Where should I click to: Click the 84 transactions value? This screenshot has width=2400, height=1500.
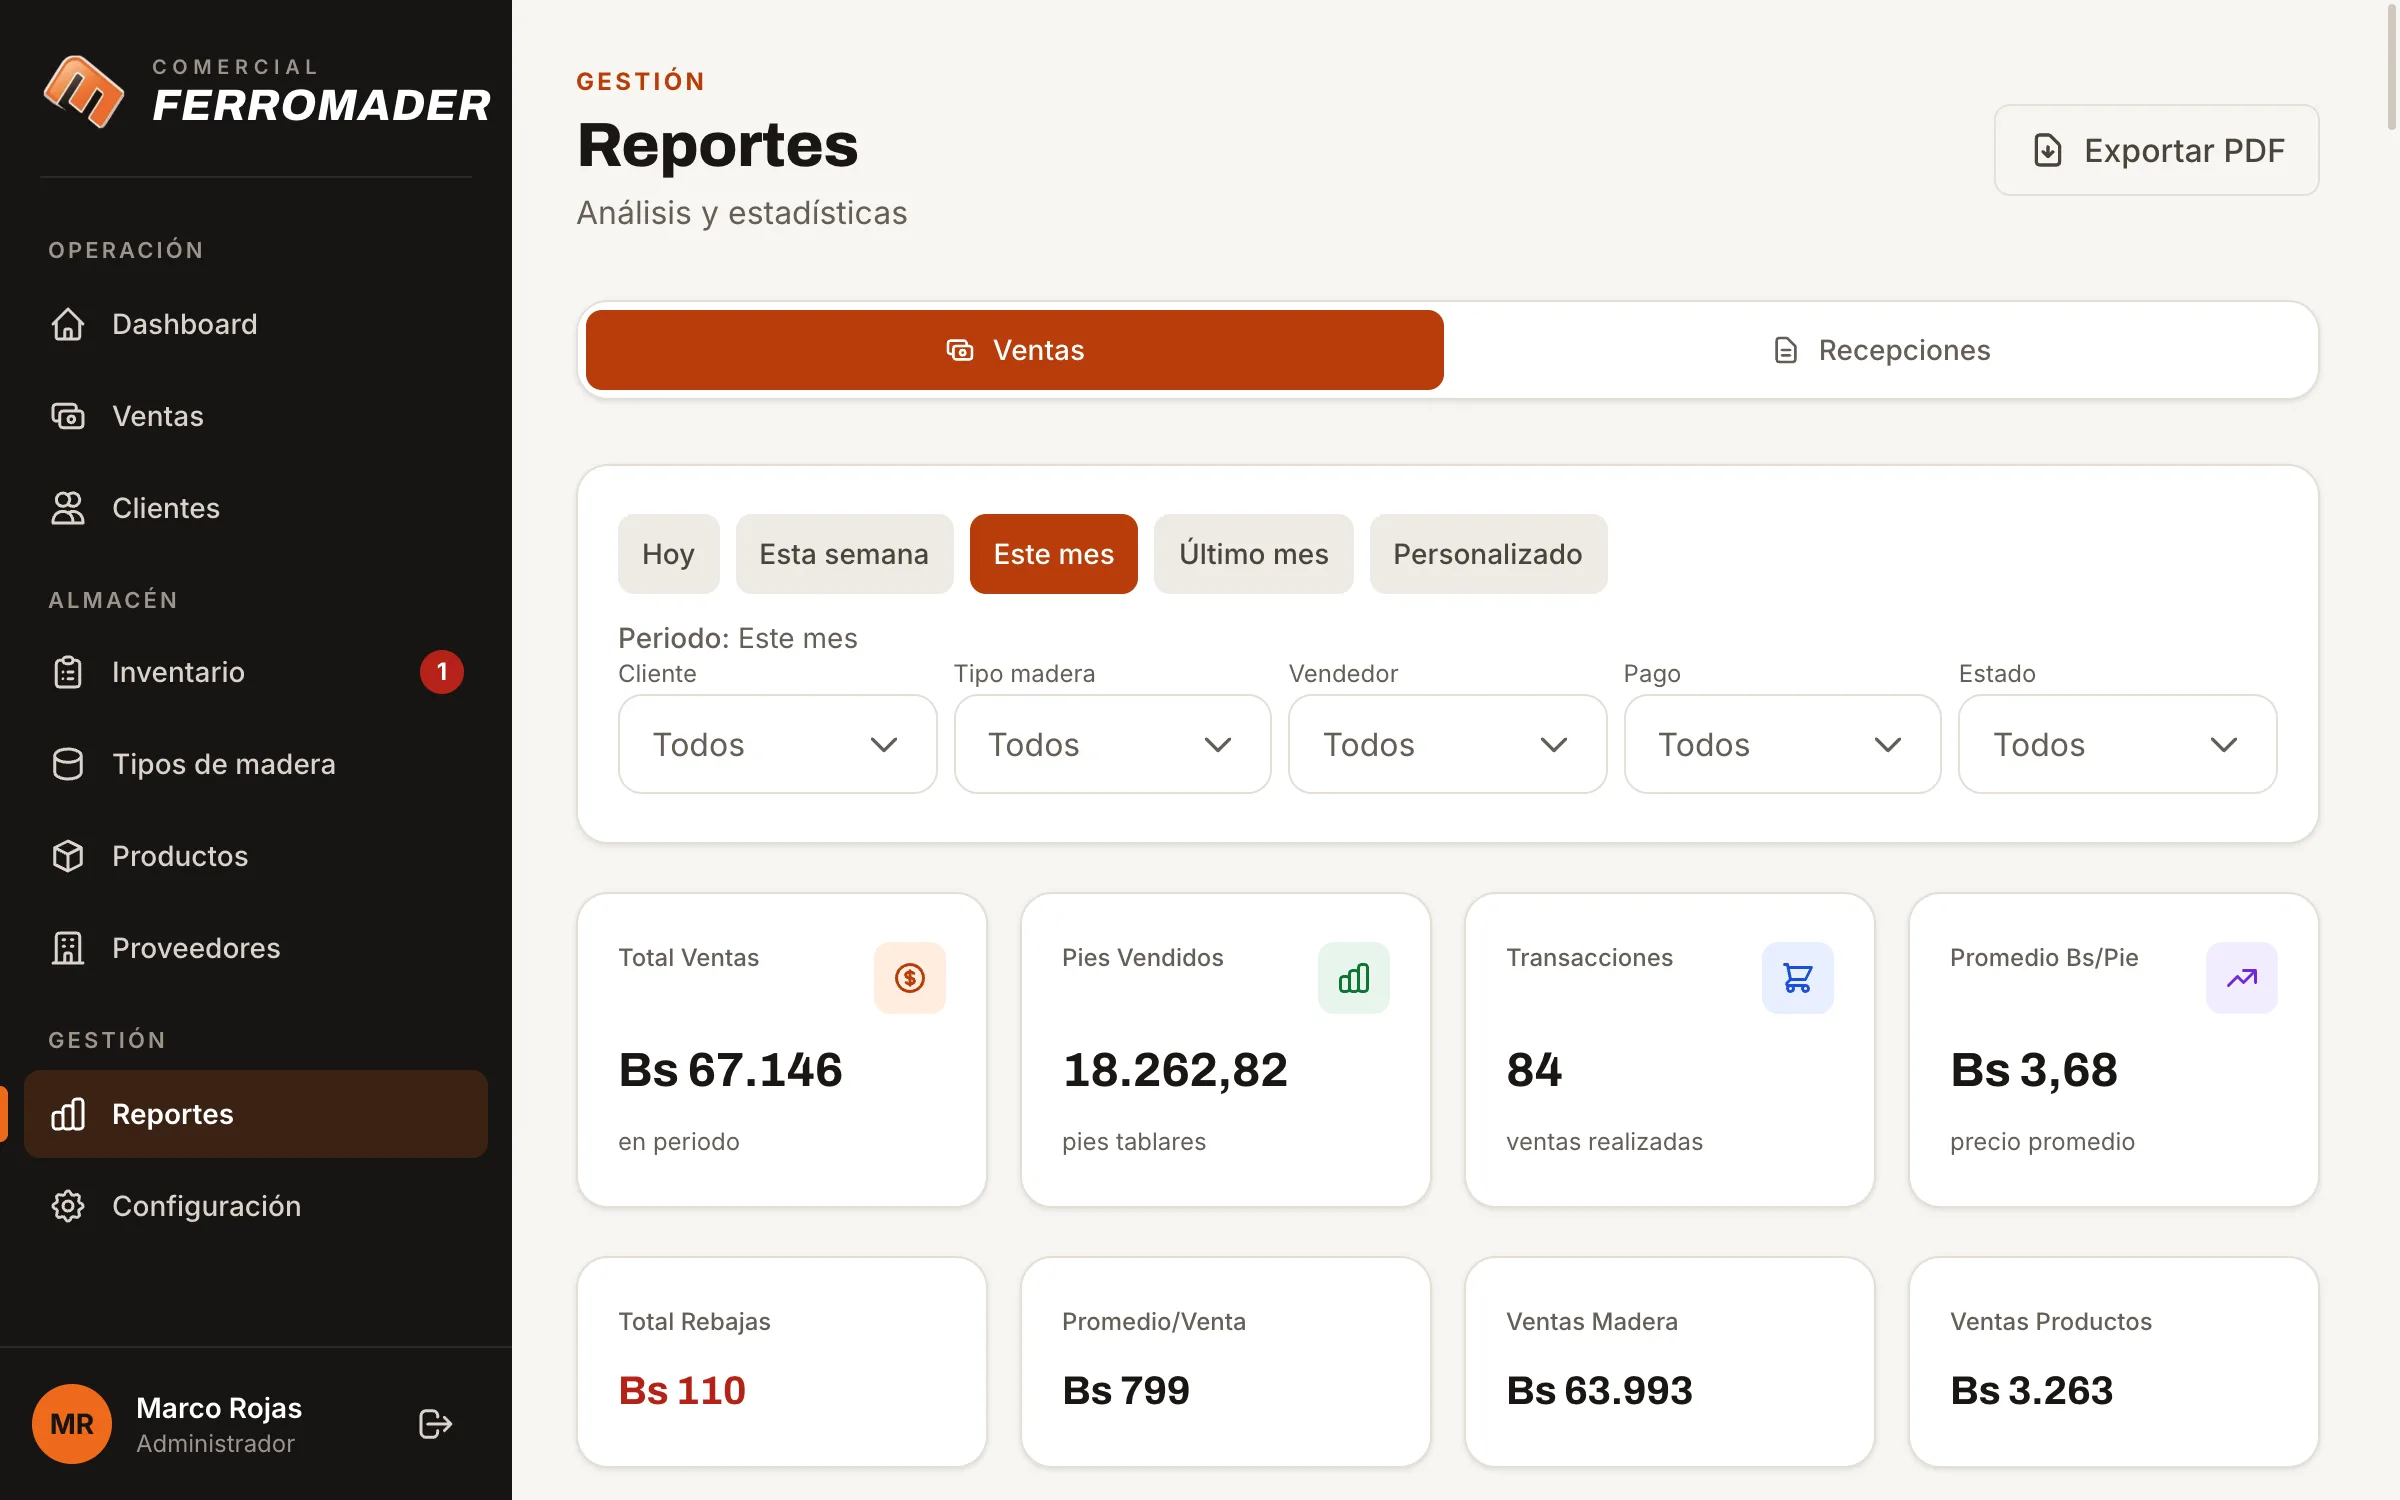point(1534,1070)
